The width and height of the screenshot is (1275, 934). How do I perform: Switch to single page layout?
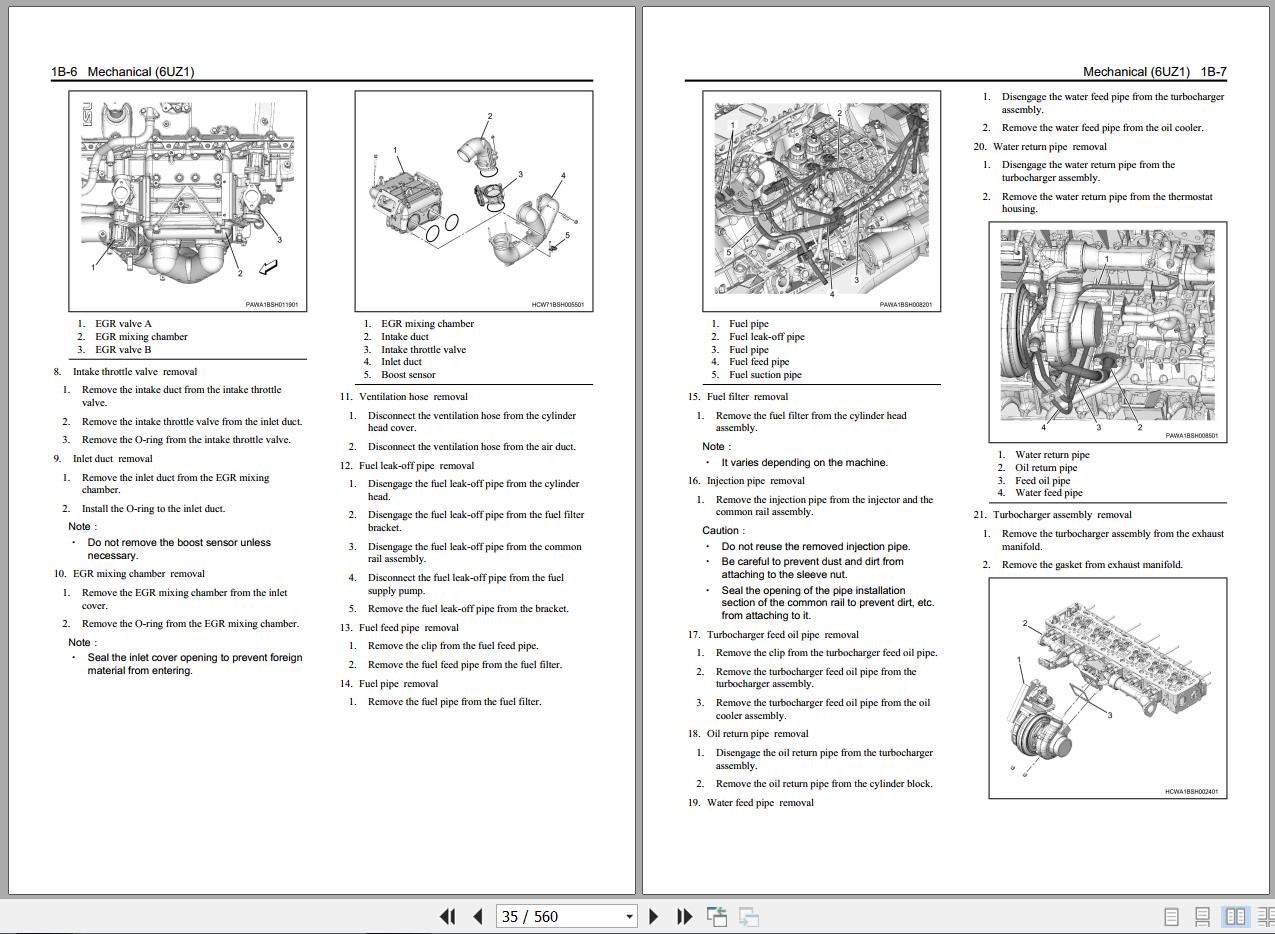pos(1172,916)
